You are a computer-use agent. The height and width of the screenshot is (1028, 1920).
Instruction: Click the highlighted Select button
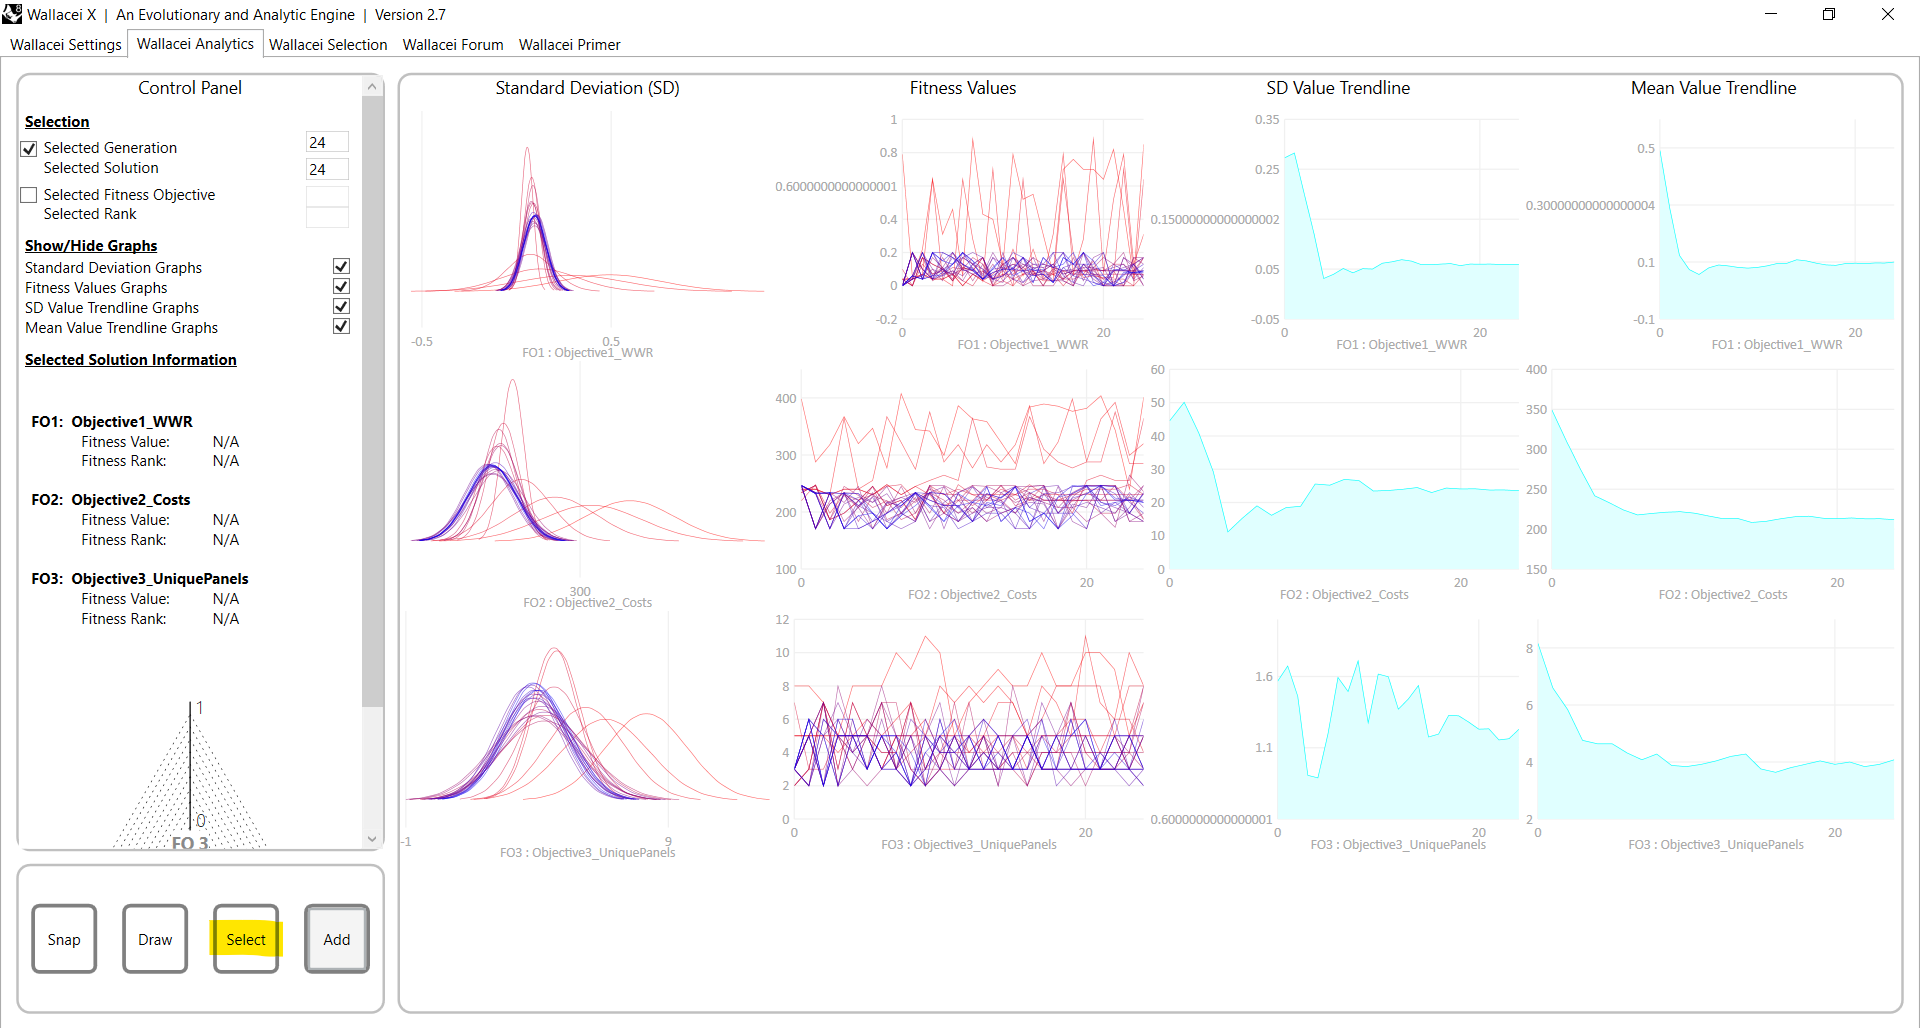click(246, 939)
